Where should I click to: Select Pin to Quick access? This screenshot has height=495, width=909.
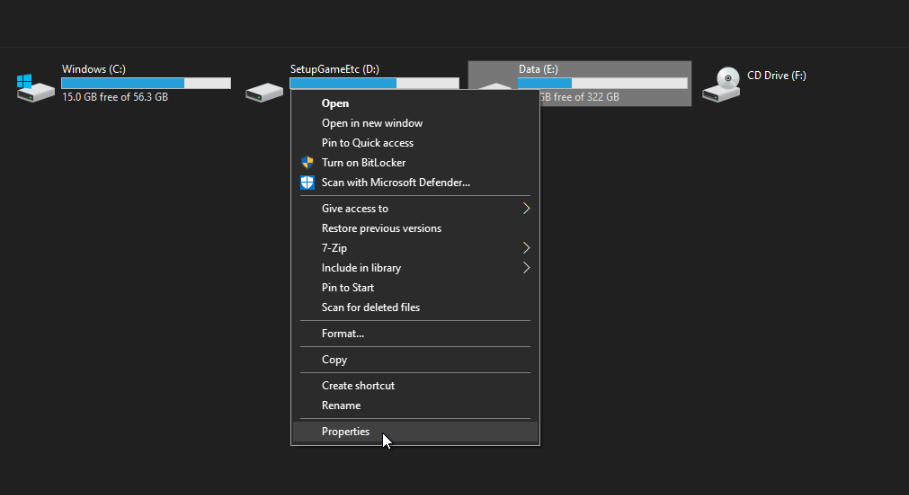click(x=367, y=143)
